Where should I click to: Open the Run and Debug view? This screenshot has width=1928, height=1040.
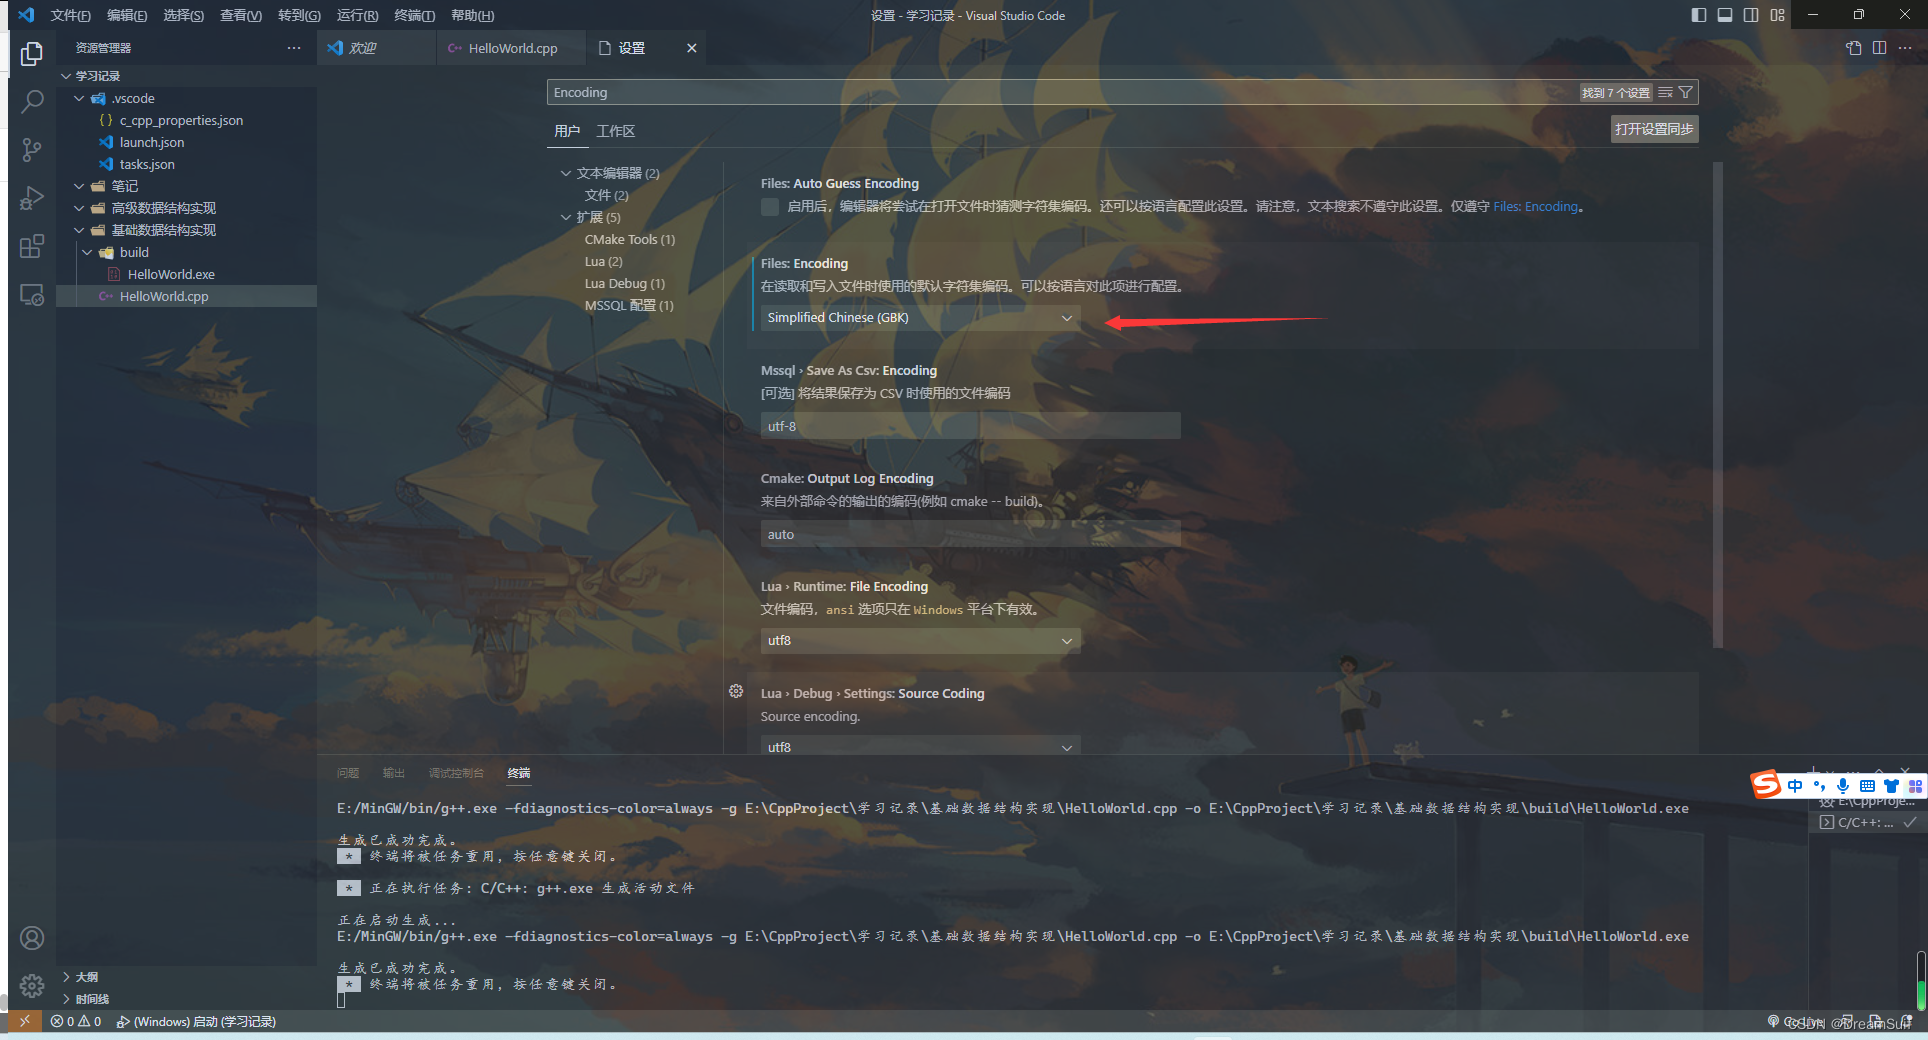coord(32,198)
